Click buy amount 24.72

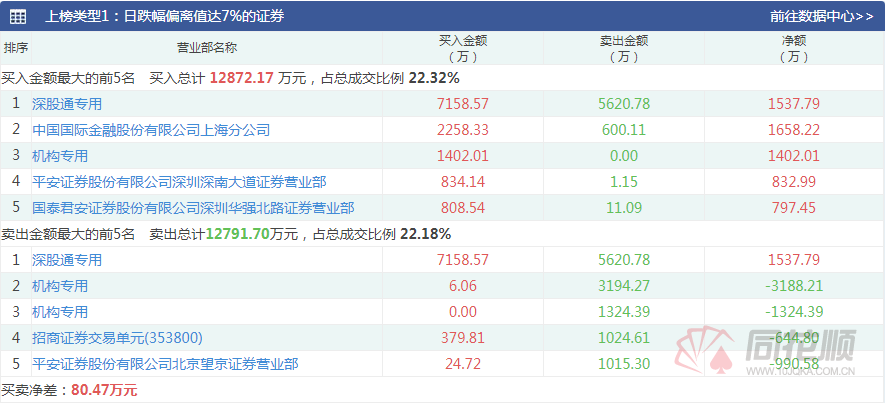click(463, 363)
